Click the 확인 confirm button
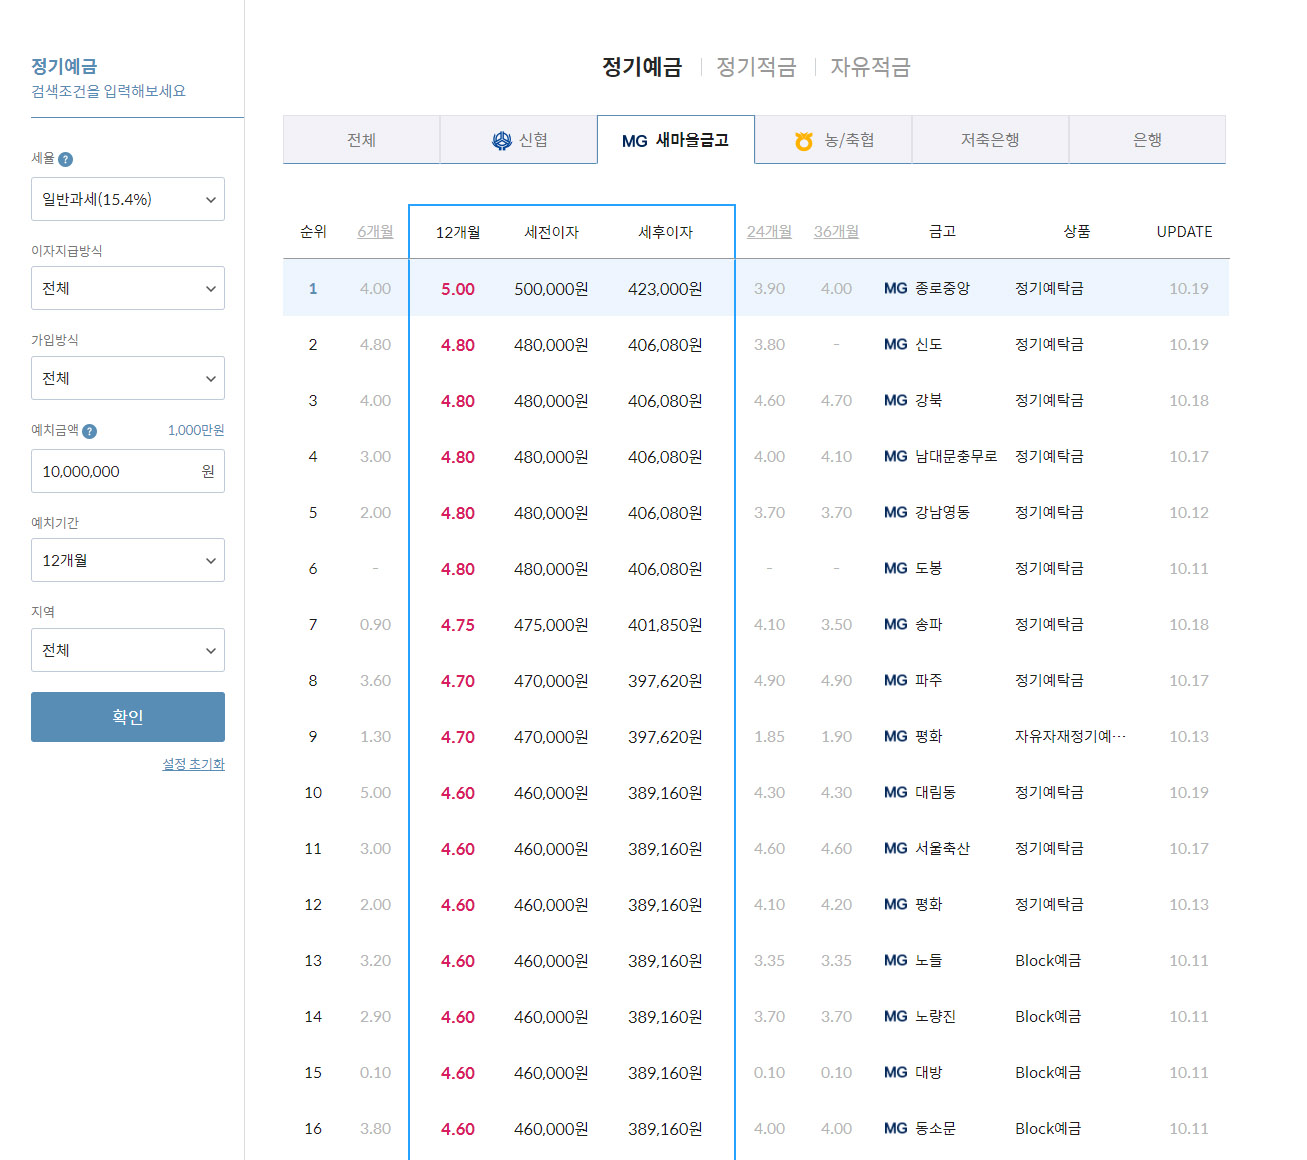1307x1160 pixels. 127,716
